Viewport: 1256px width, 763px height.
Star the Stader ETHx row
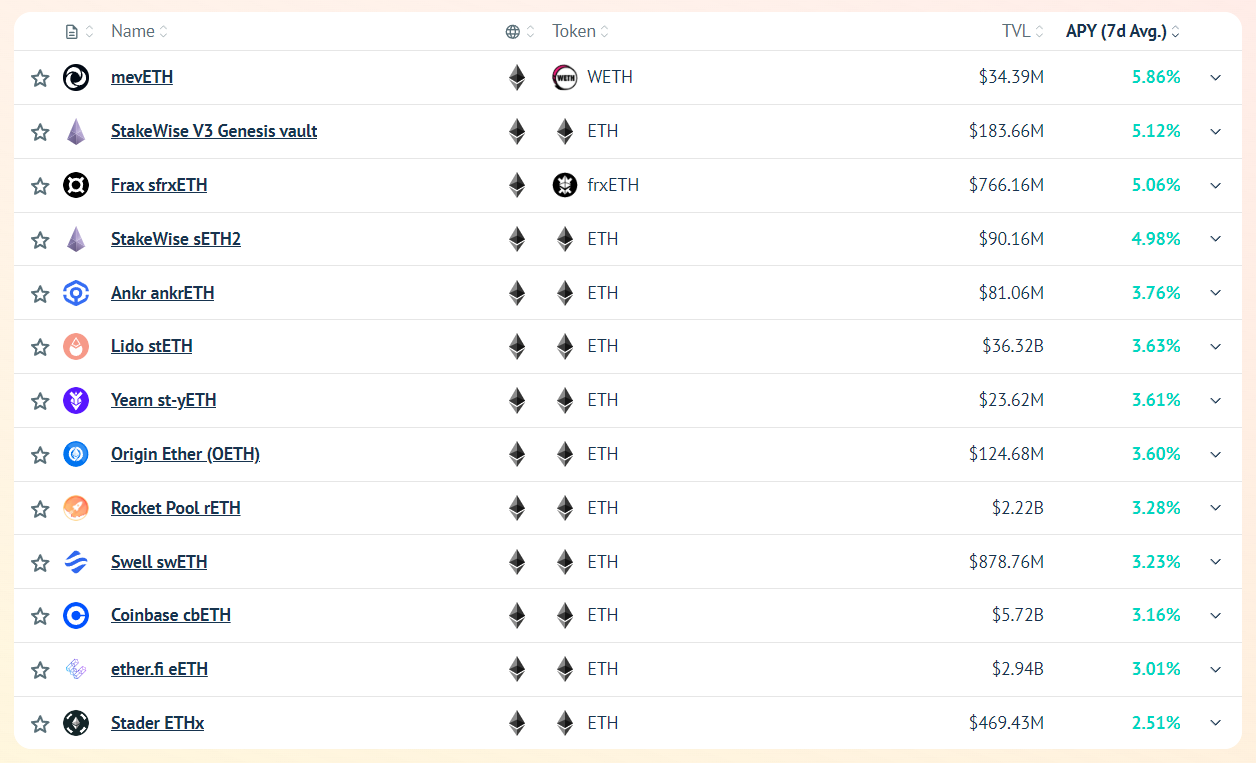[x=40, y=724]
